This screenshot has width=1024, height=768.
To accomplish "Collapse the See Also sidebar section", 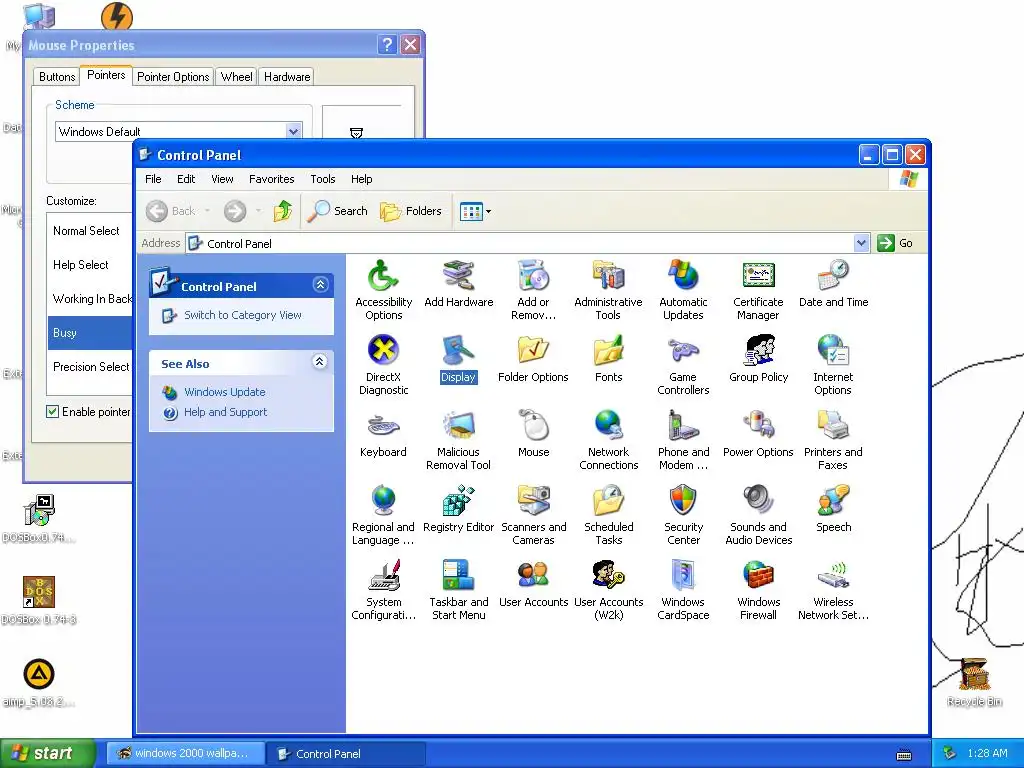I will tap(319, 362).
